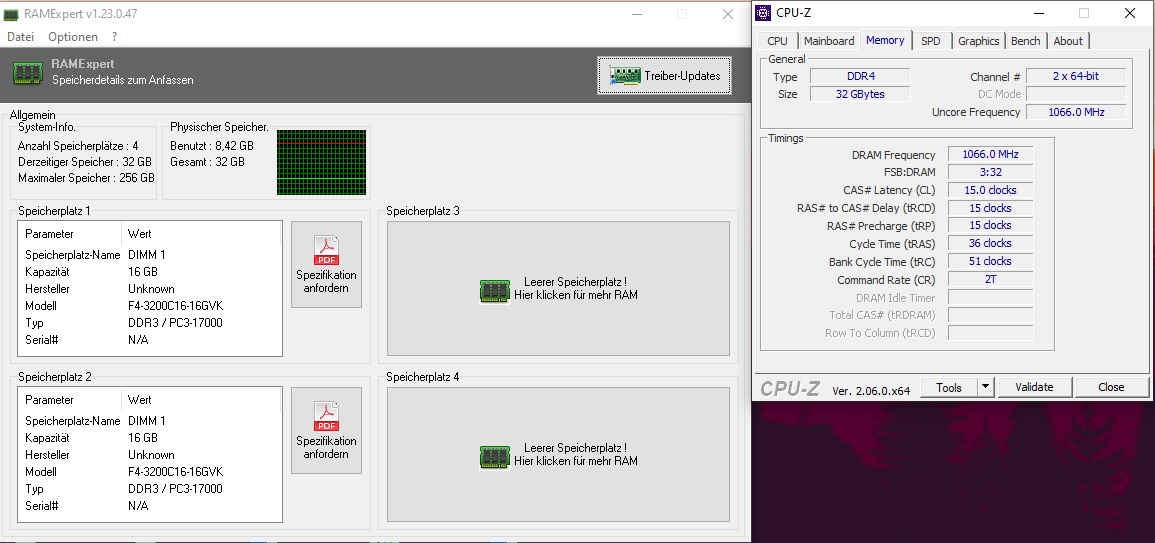Select Speicherplatz-Name row in Speicherplatz 2

[x=150, y=421]
